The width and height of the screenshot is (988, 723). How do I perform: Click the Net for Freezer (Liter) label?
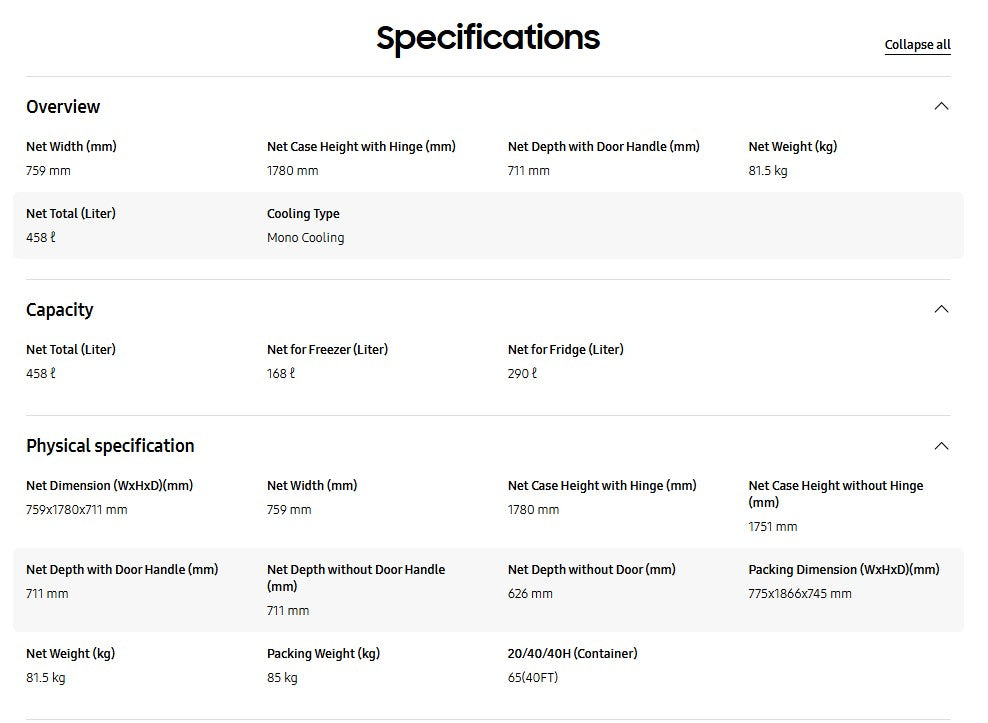pyautogui.click(x=327, y=350)
